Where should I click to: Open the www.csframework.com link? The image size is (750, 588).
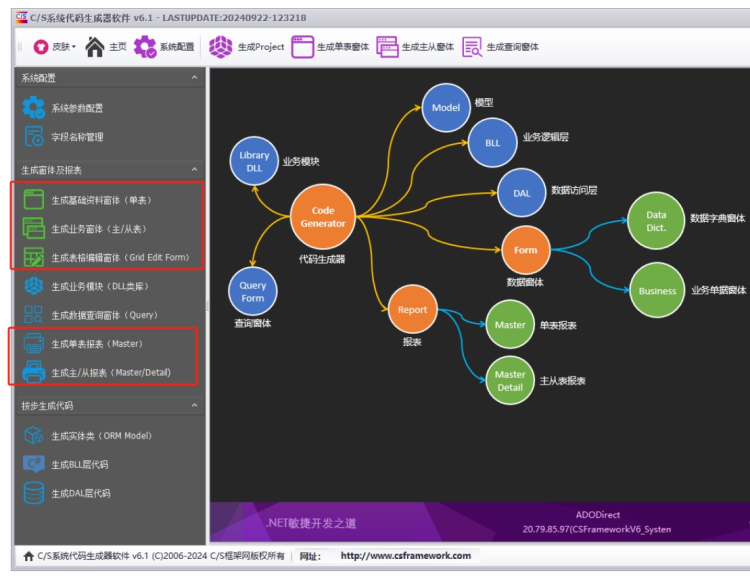[405, 556]
